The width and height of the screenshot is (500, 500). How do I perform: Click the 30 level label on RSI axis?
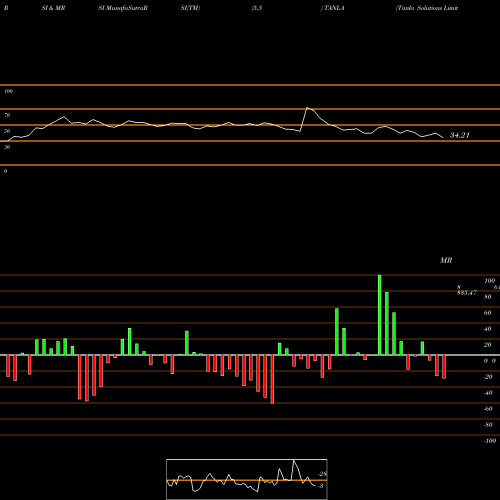7,147
